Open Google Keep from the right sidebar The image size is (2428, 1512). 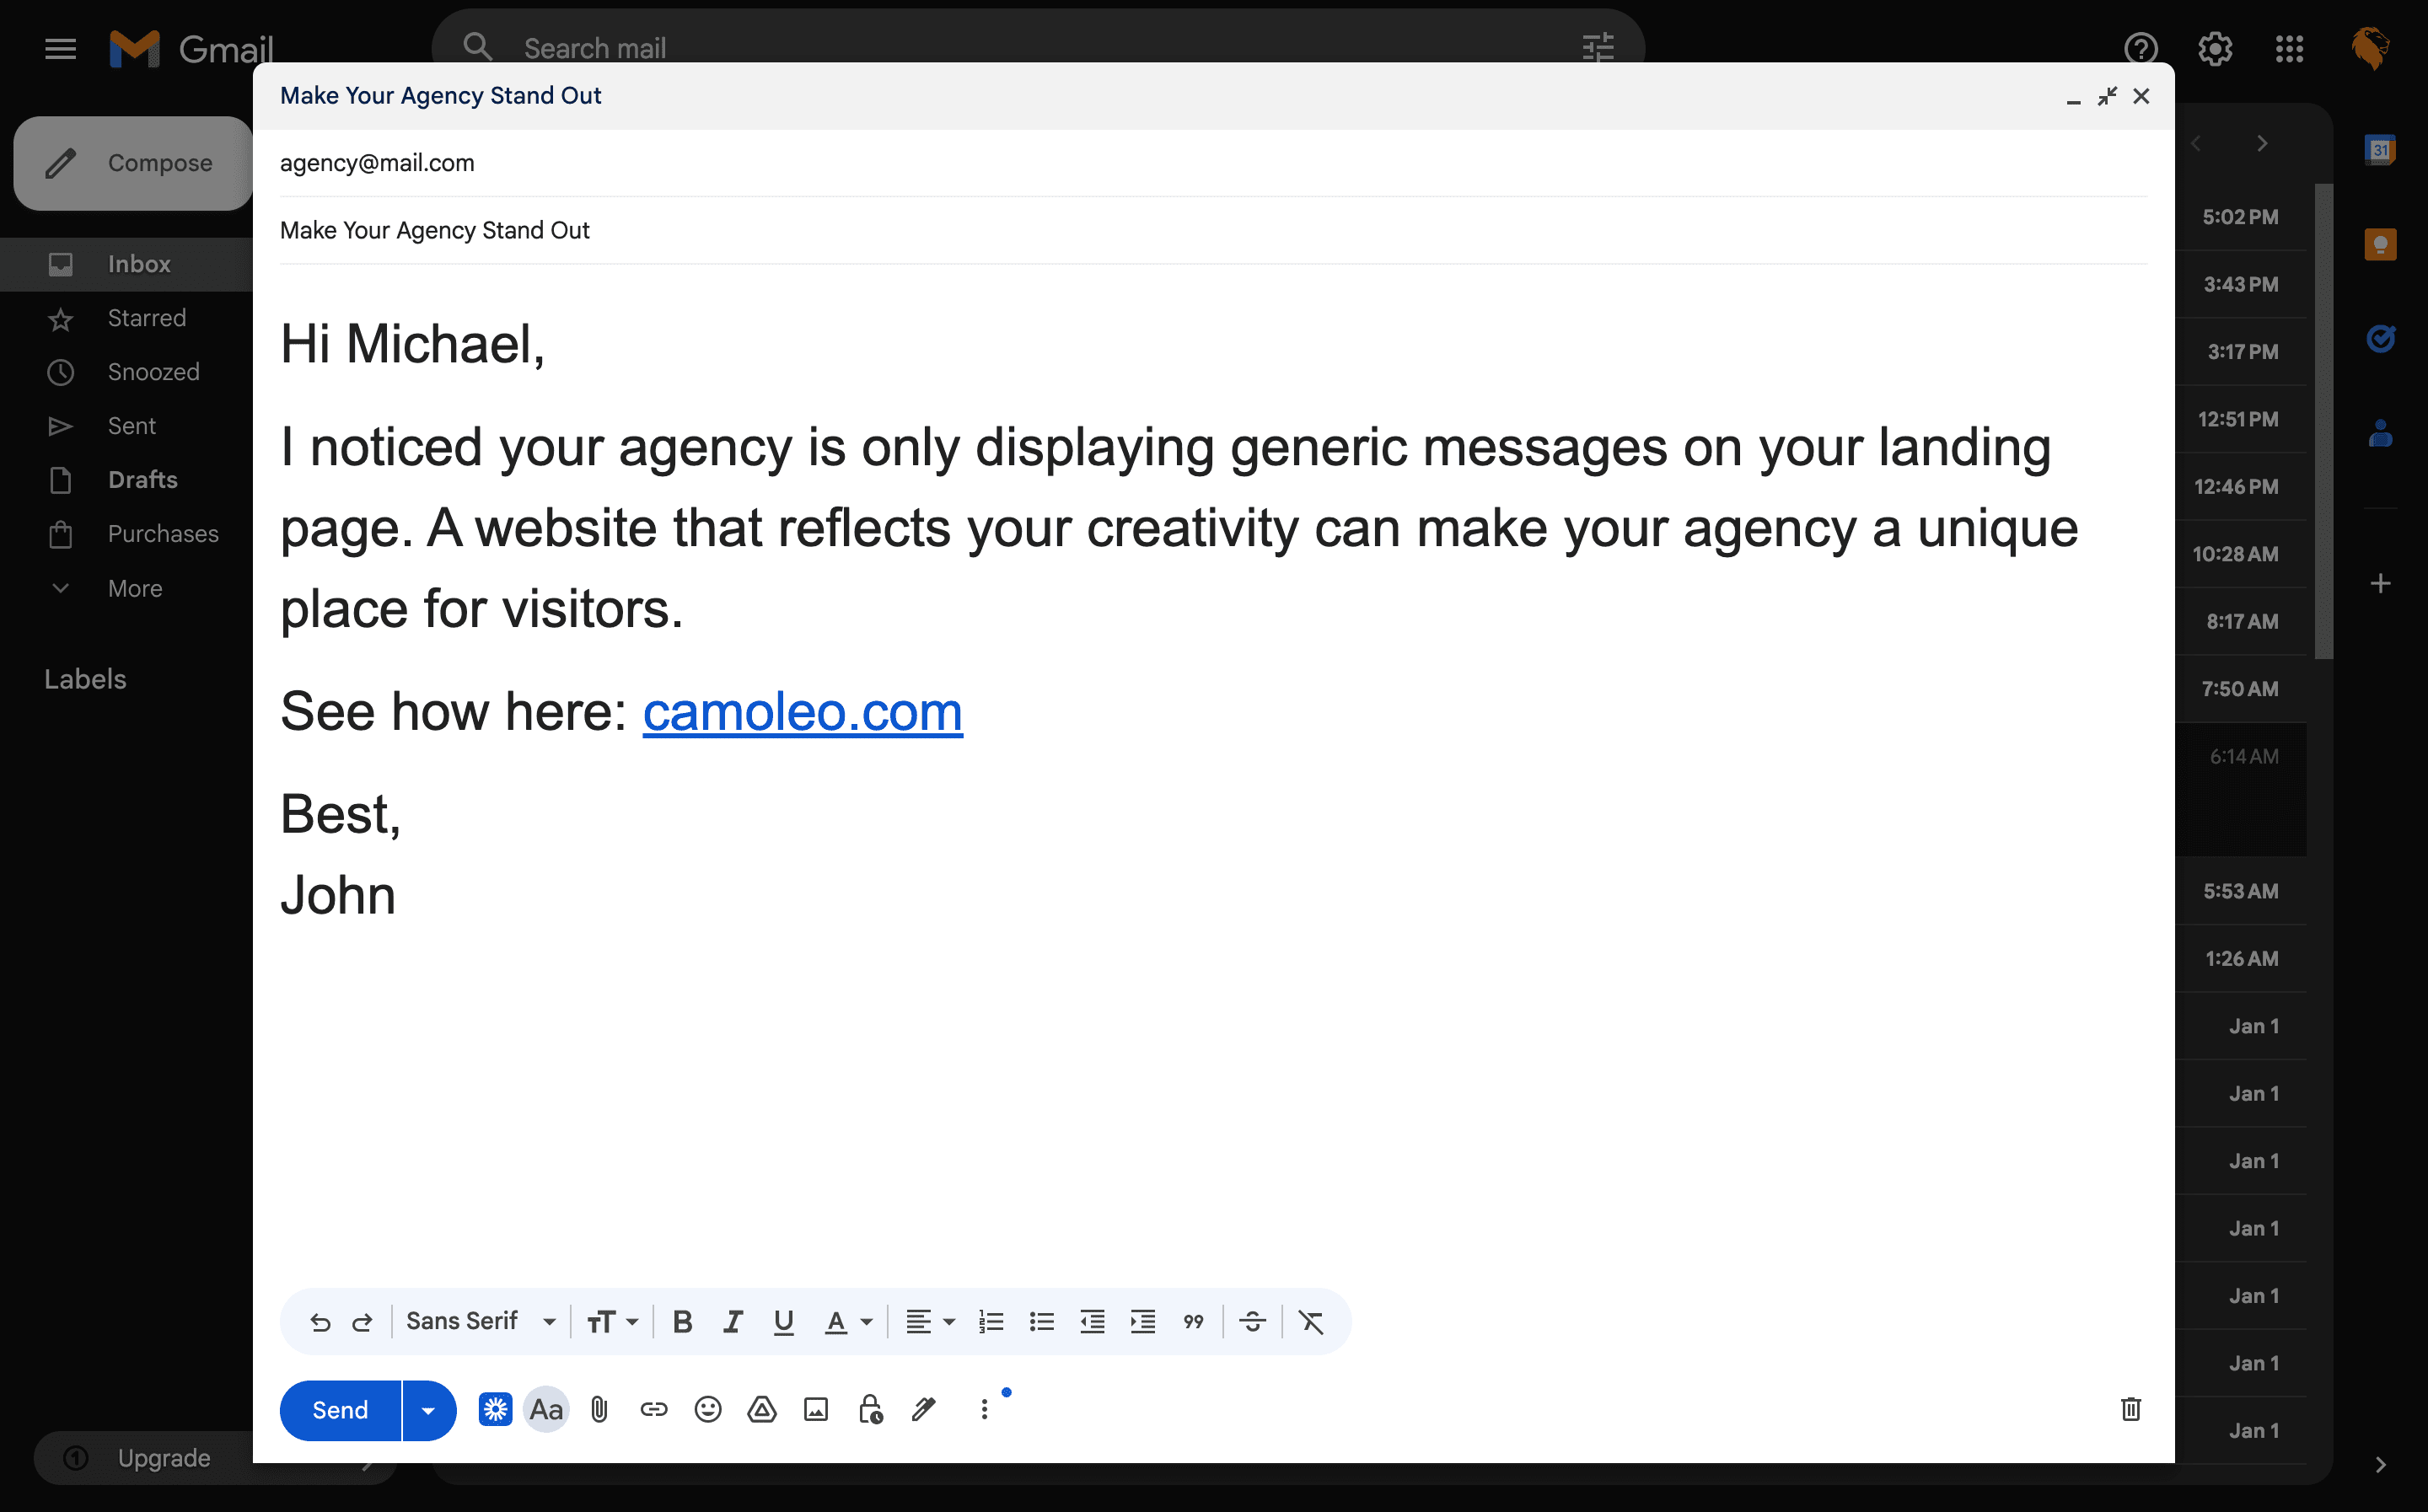pyautogui.click(x=2381, y=243)
